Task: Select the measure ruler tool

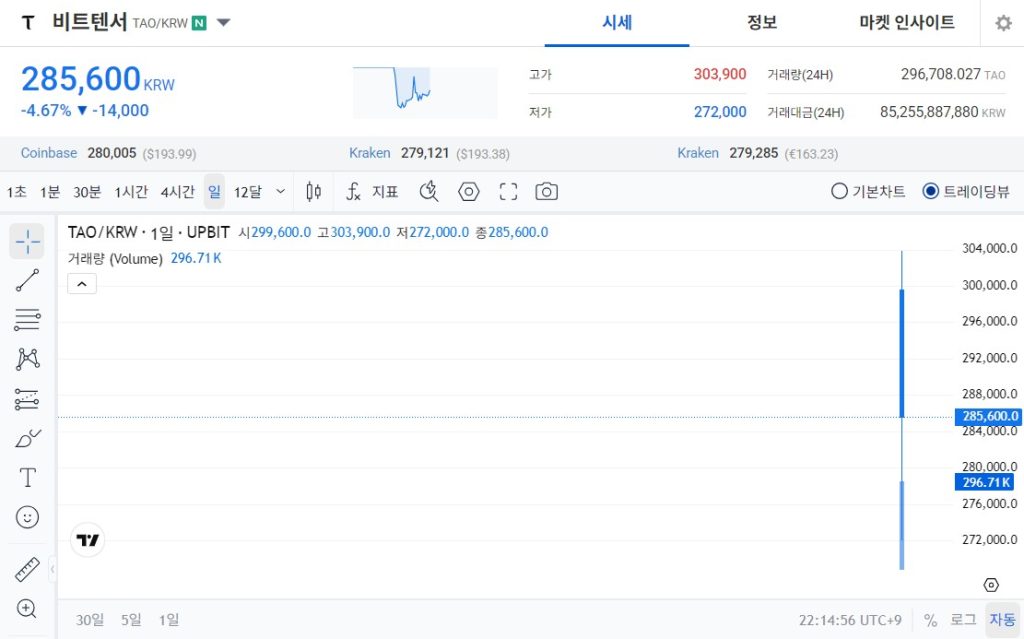Action: [x=27, y=568]
